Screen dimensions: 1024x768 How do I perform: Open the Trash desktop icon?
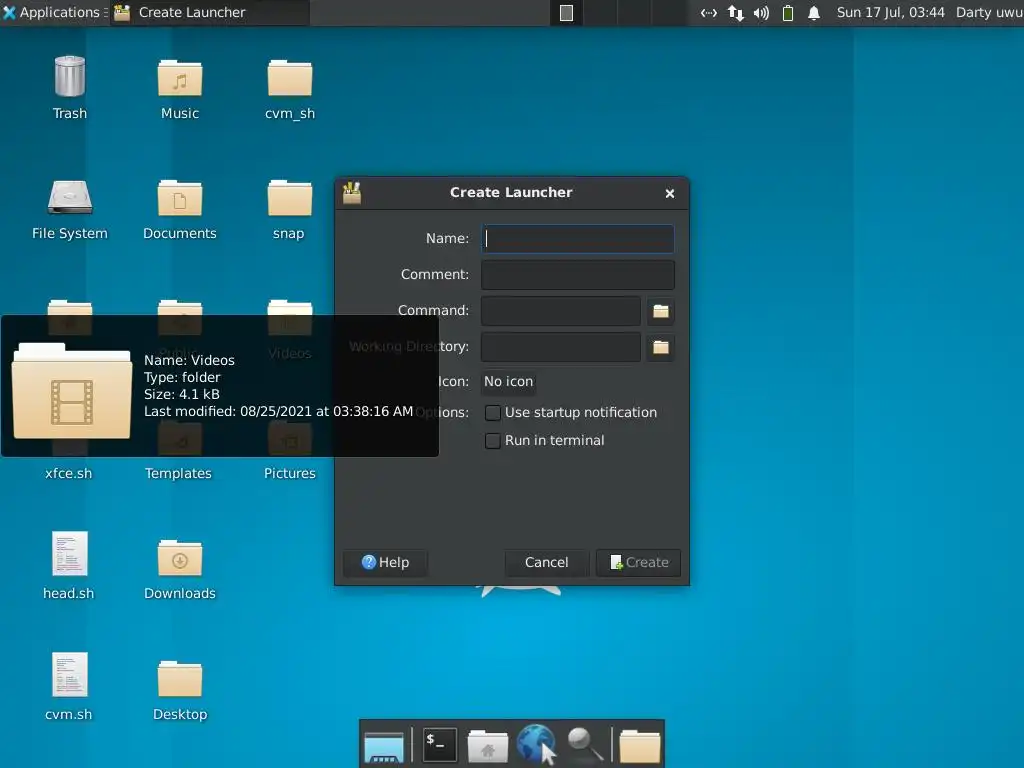pos(70,77)
